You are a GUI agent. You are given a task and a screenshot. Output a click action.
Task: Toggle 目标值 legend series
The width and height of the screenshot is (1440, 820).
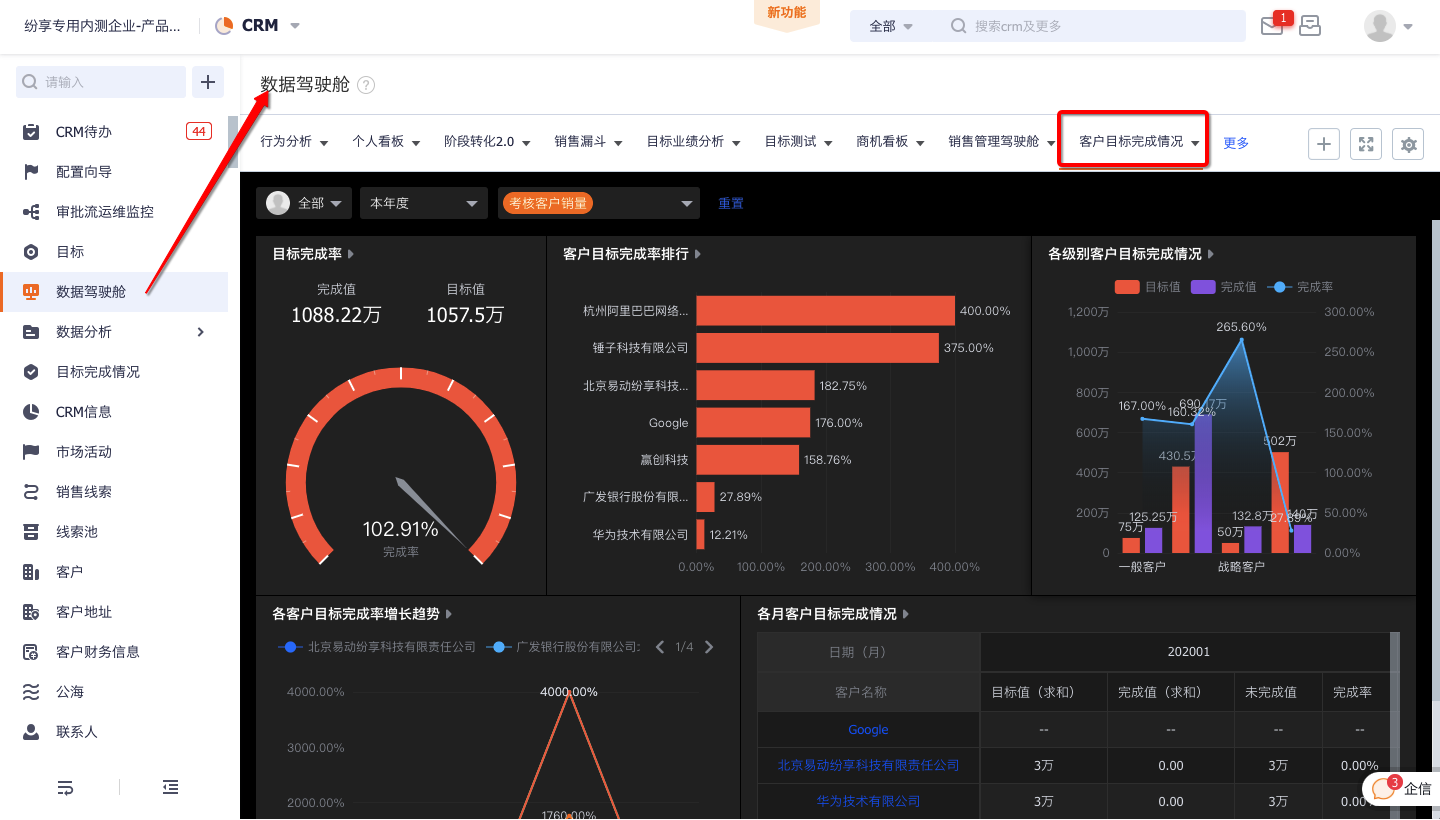1148,287
